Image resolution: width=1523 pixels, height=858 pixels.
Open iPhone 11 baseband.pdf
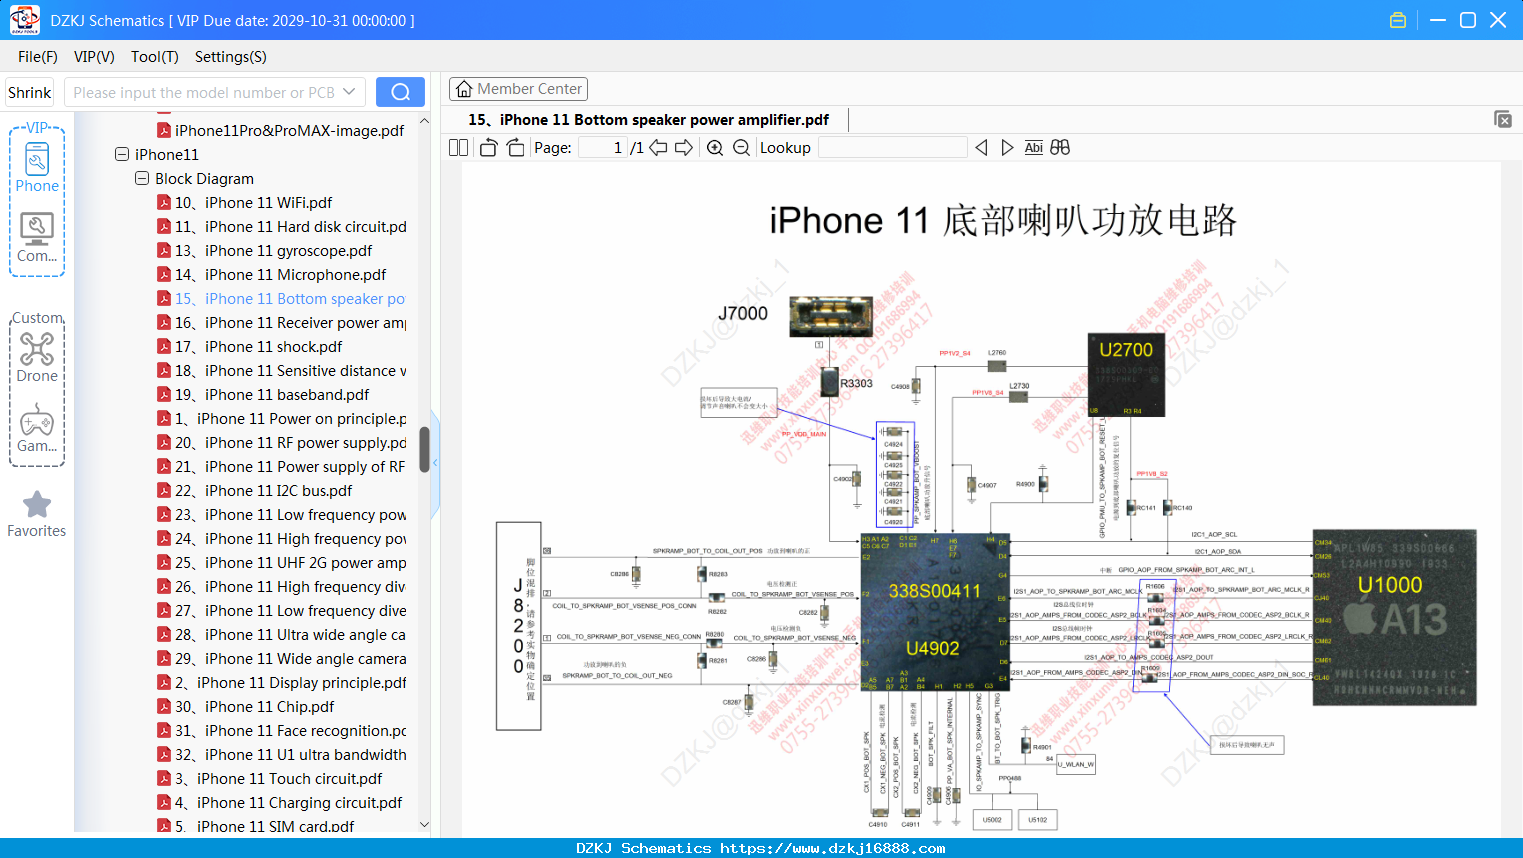pos(263,394)
